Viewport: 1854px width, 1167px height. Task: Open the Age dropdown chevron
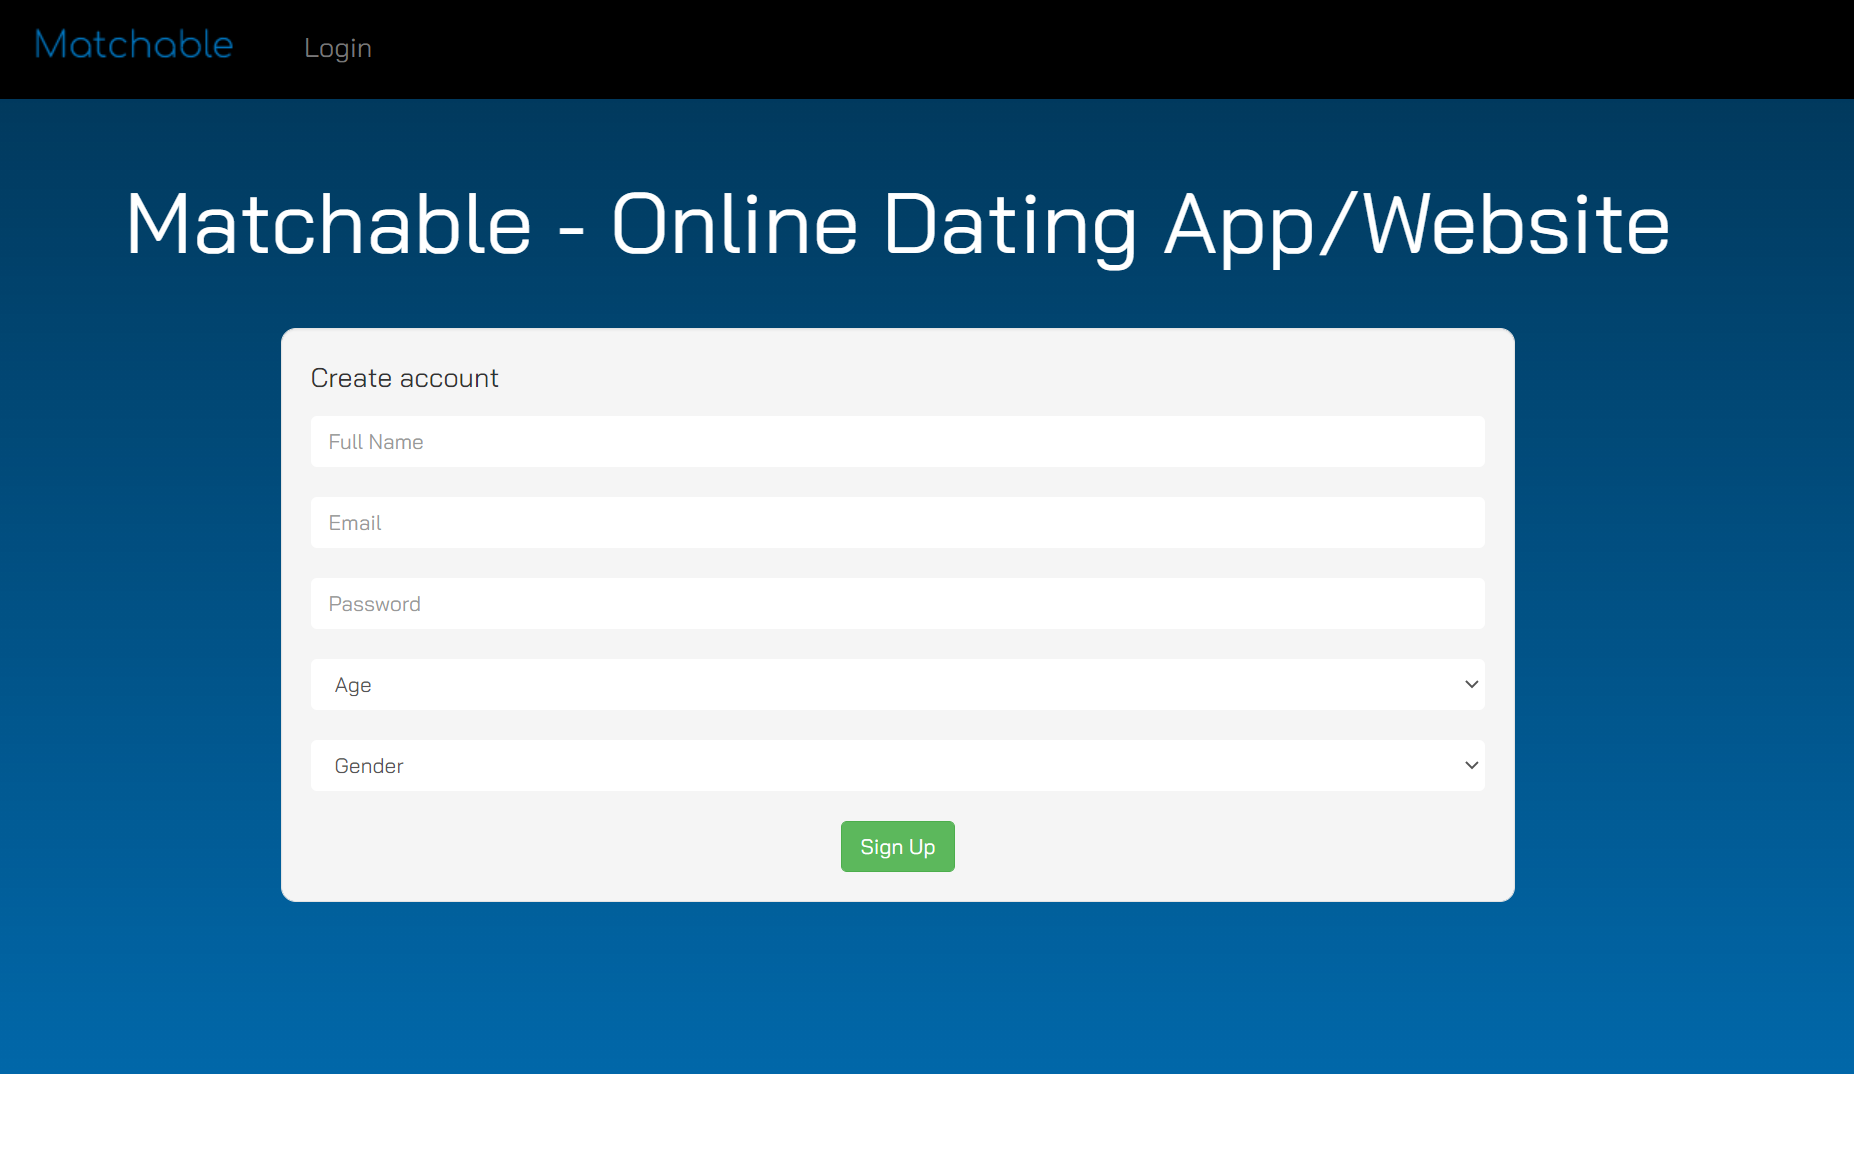click(x=1470, y=684)
